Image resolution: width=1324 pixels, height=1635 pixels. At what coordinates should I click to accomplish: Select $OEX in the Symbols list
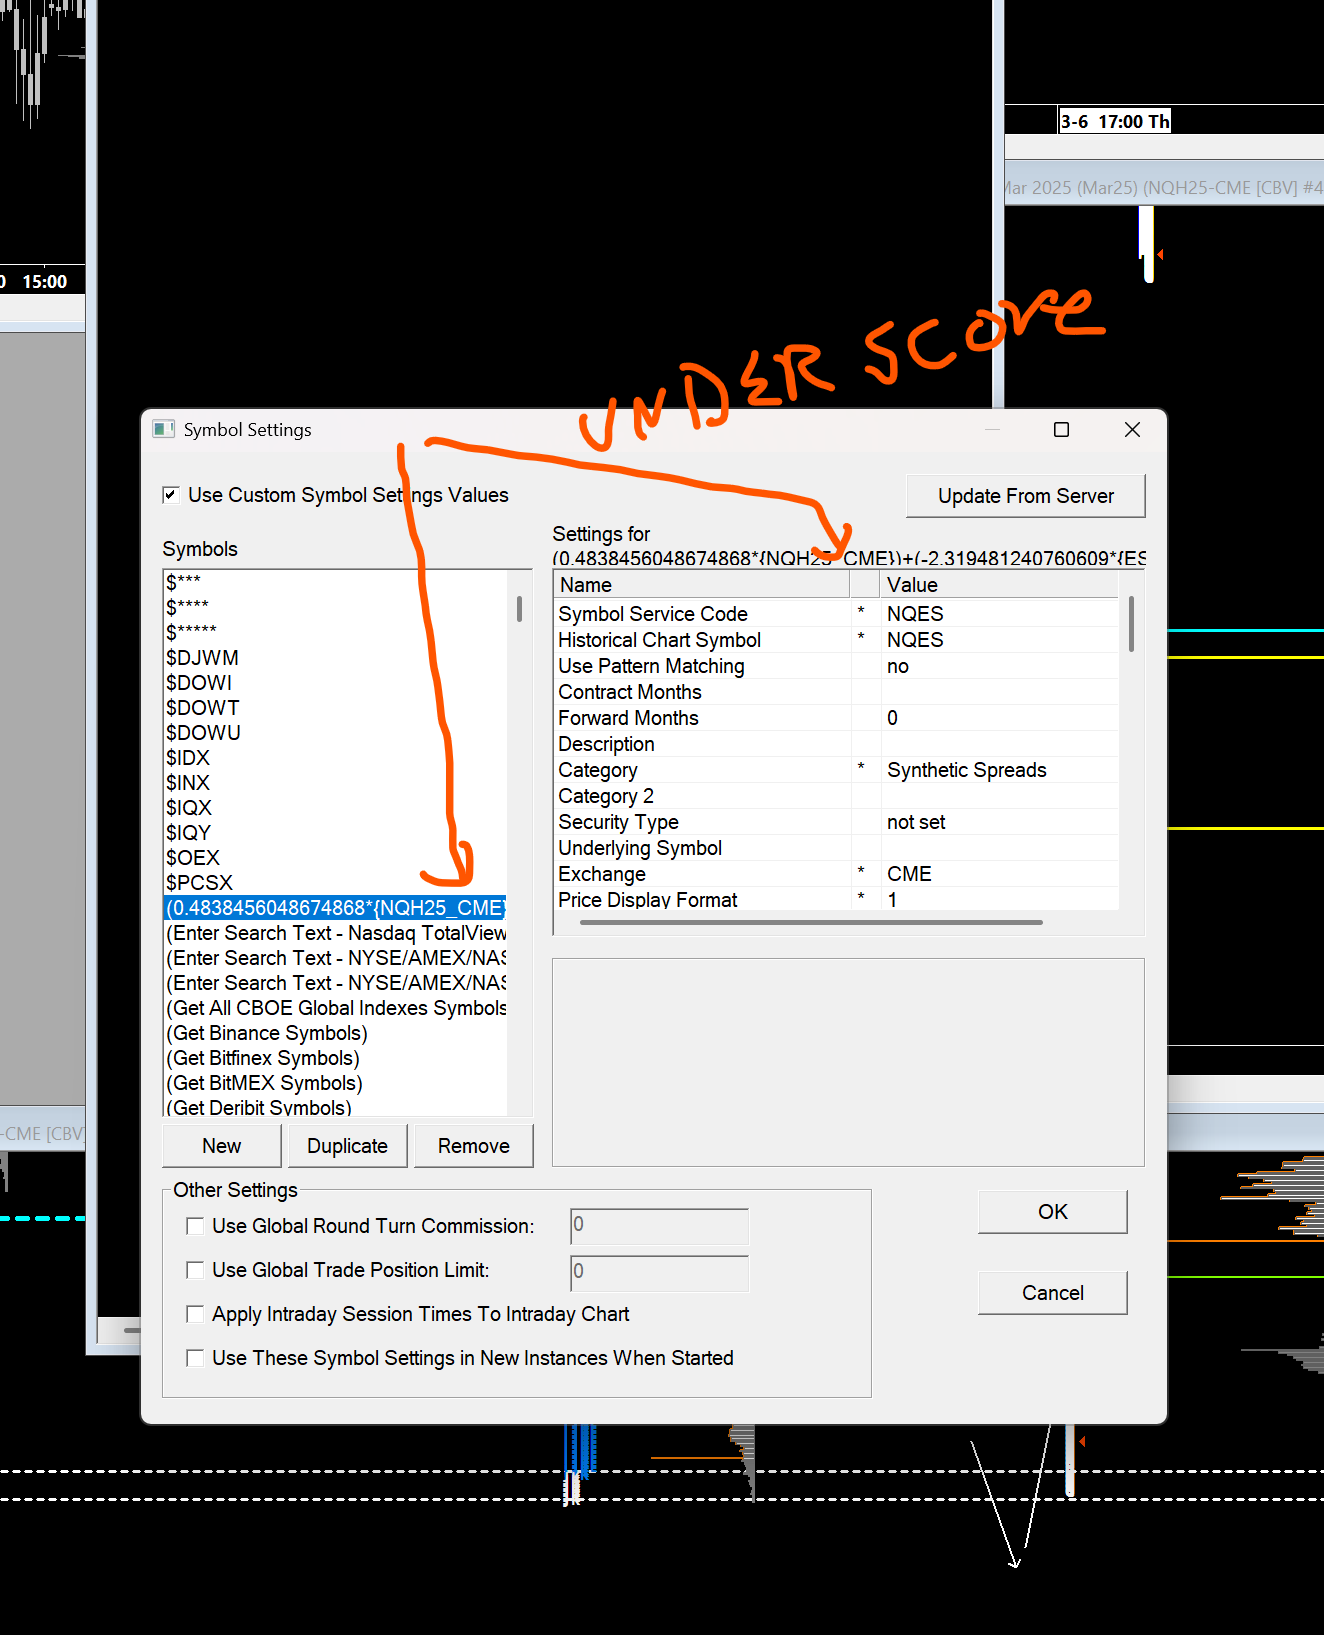point(335,858)
